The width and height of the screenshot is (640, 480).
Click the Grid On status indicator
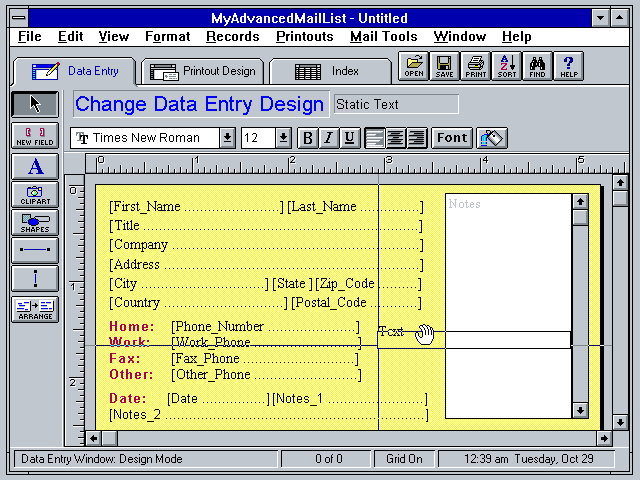(404, 459)
